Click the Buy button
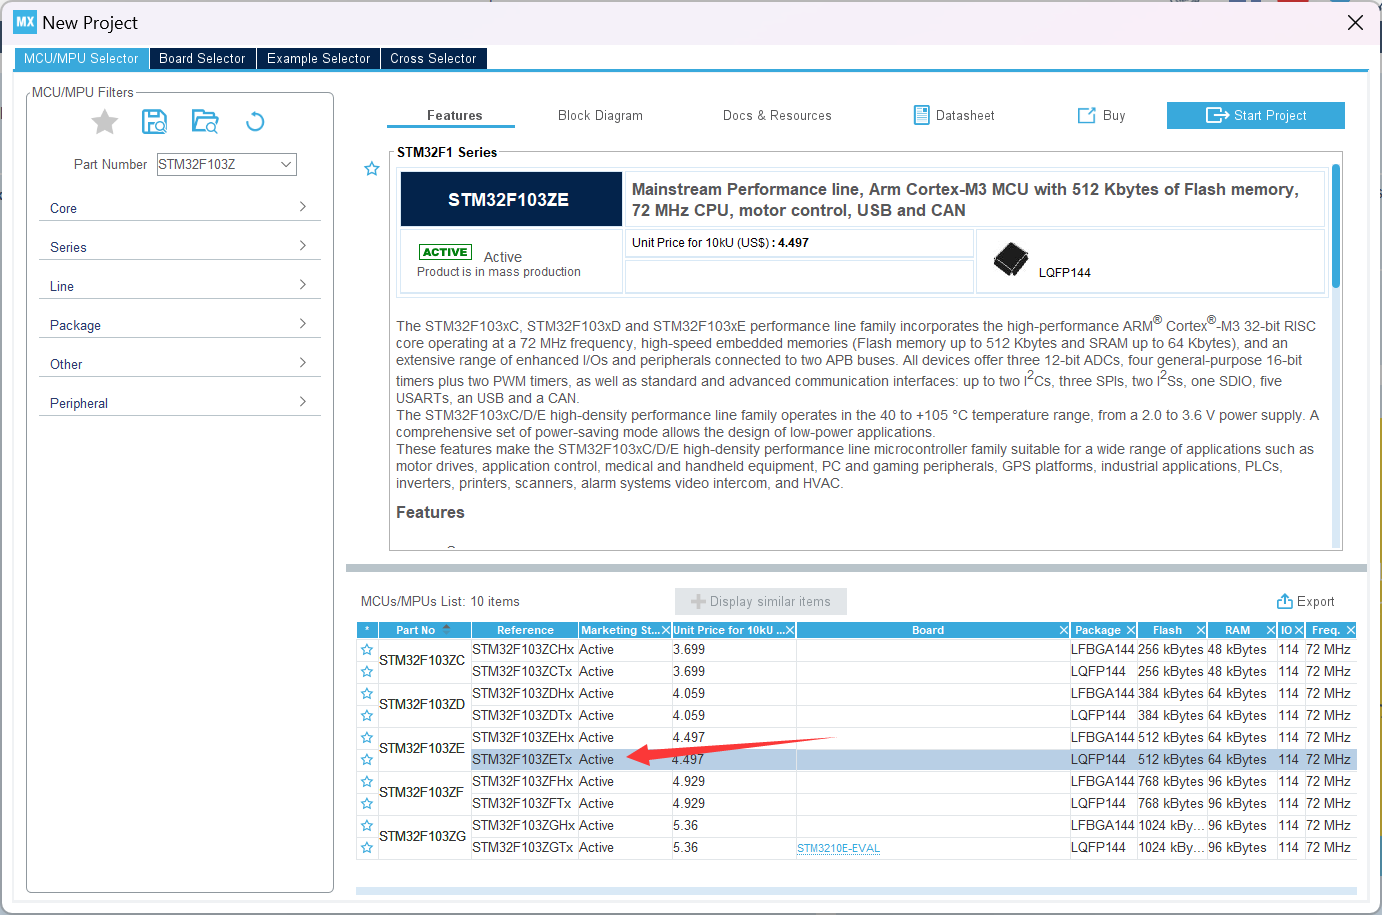The height and width of the screenshot is (915, 1382). pyautogui.click(x=1101, y=116)
